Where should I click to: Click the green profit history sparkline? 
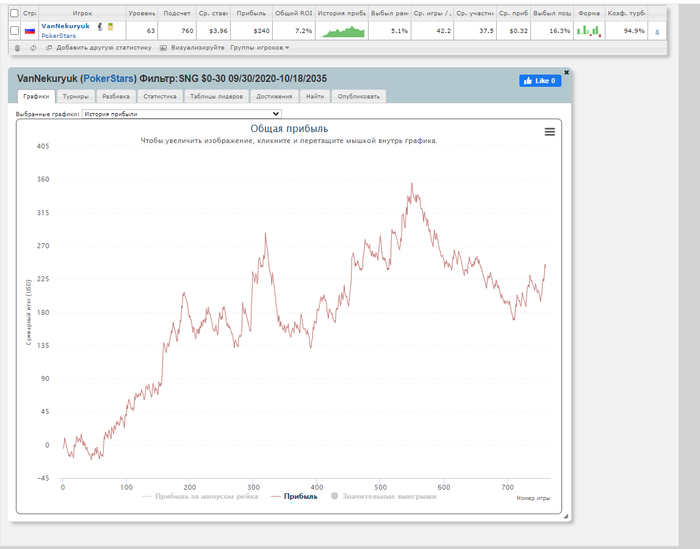[343, 31]
